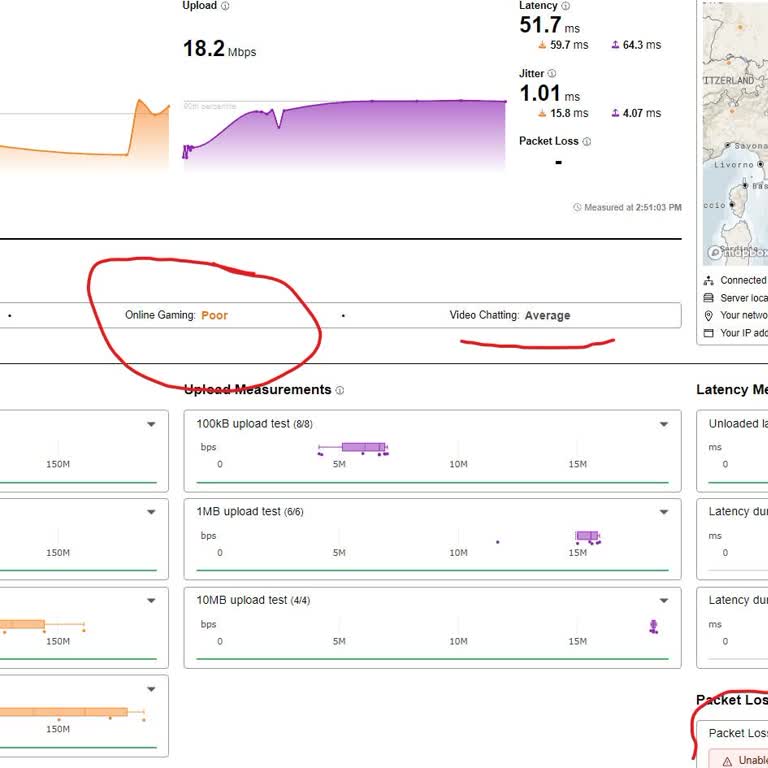The image size is (768, 768).
Task: Click the server location icon
Action: pyautogui.click(x=708, y=298)
